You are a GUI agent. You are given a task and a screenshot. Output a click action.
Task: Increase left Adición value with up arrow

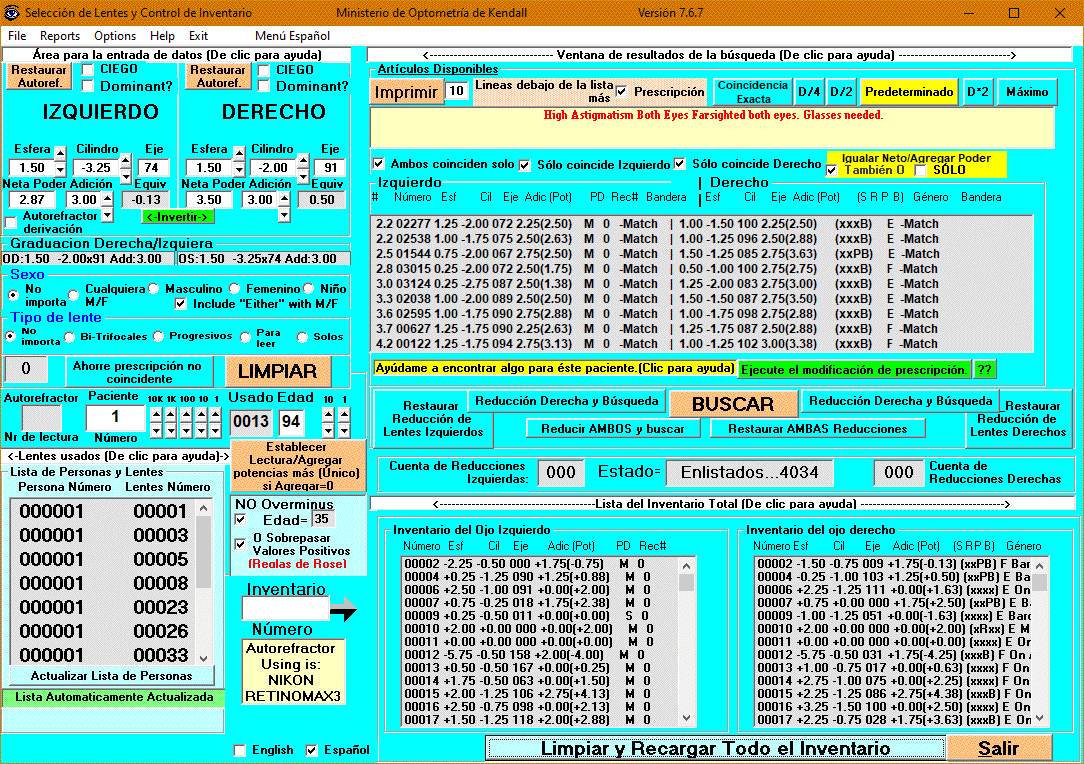(x=107, y=199)
